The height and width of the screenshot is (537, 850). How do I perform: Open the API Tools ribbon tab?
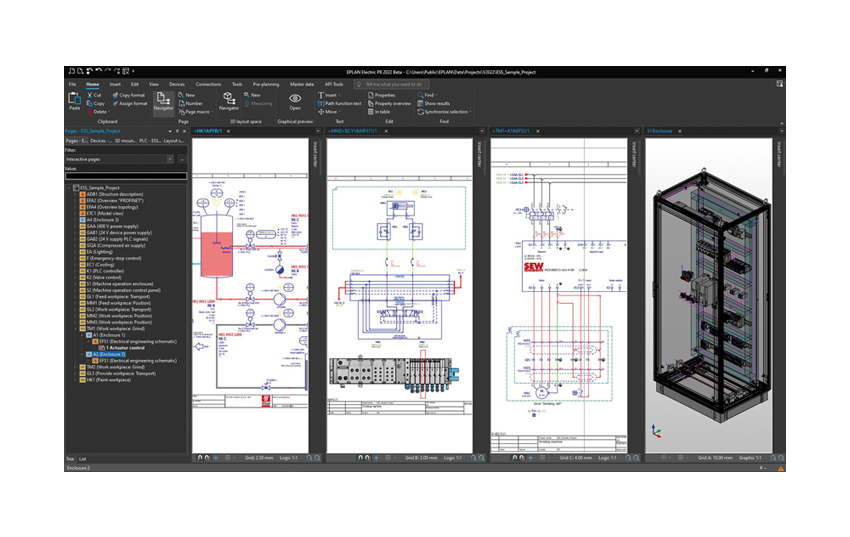pyautogui.click(x=334, y=84)
